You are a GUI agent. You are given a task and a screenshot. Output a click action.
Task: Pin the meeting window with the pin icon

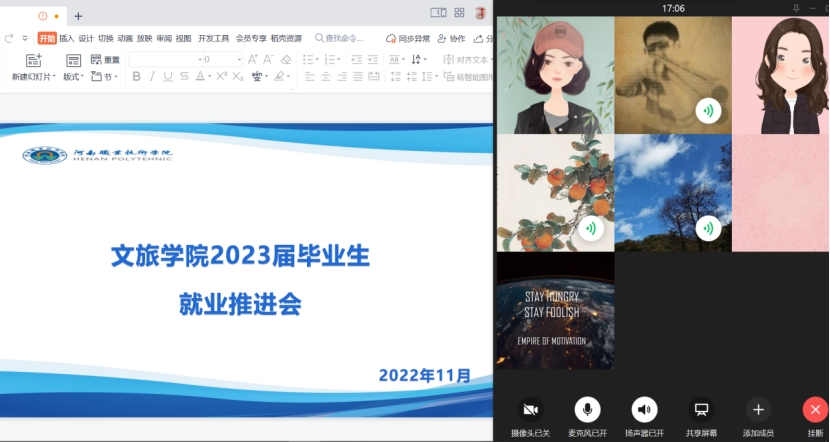pos(796,8)
